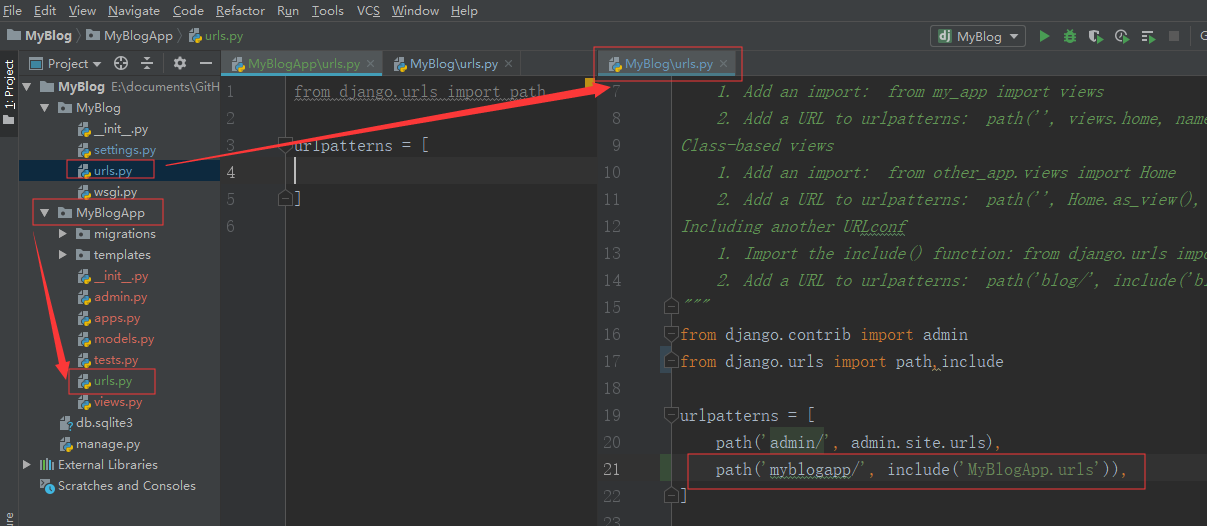The image size is (1207, 526).
Task: Launch the profiler run icon
Action: 1122,36
